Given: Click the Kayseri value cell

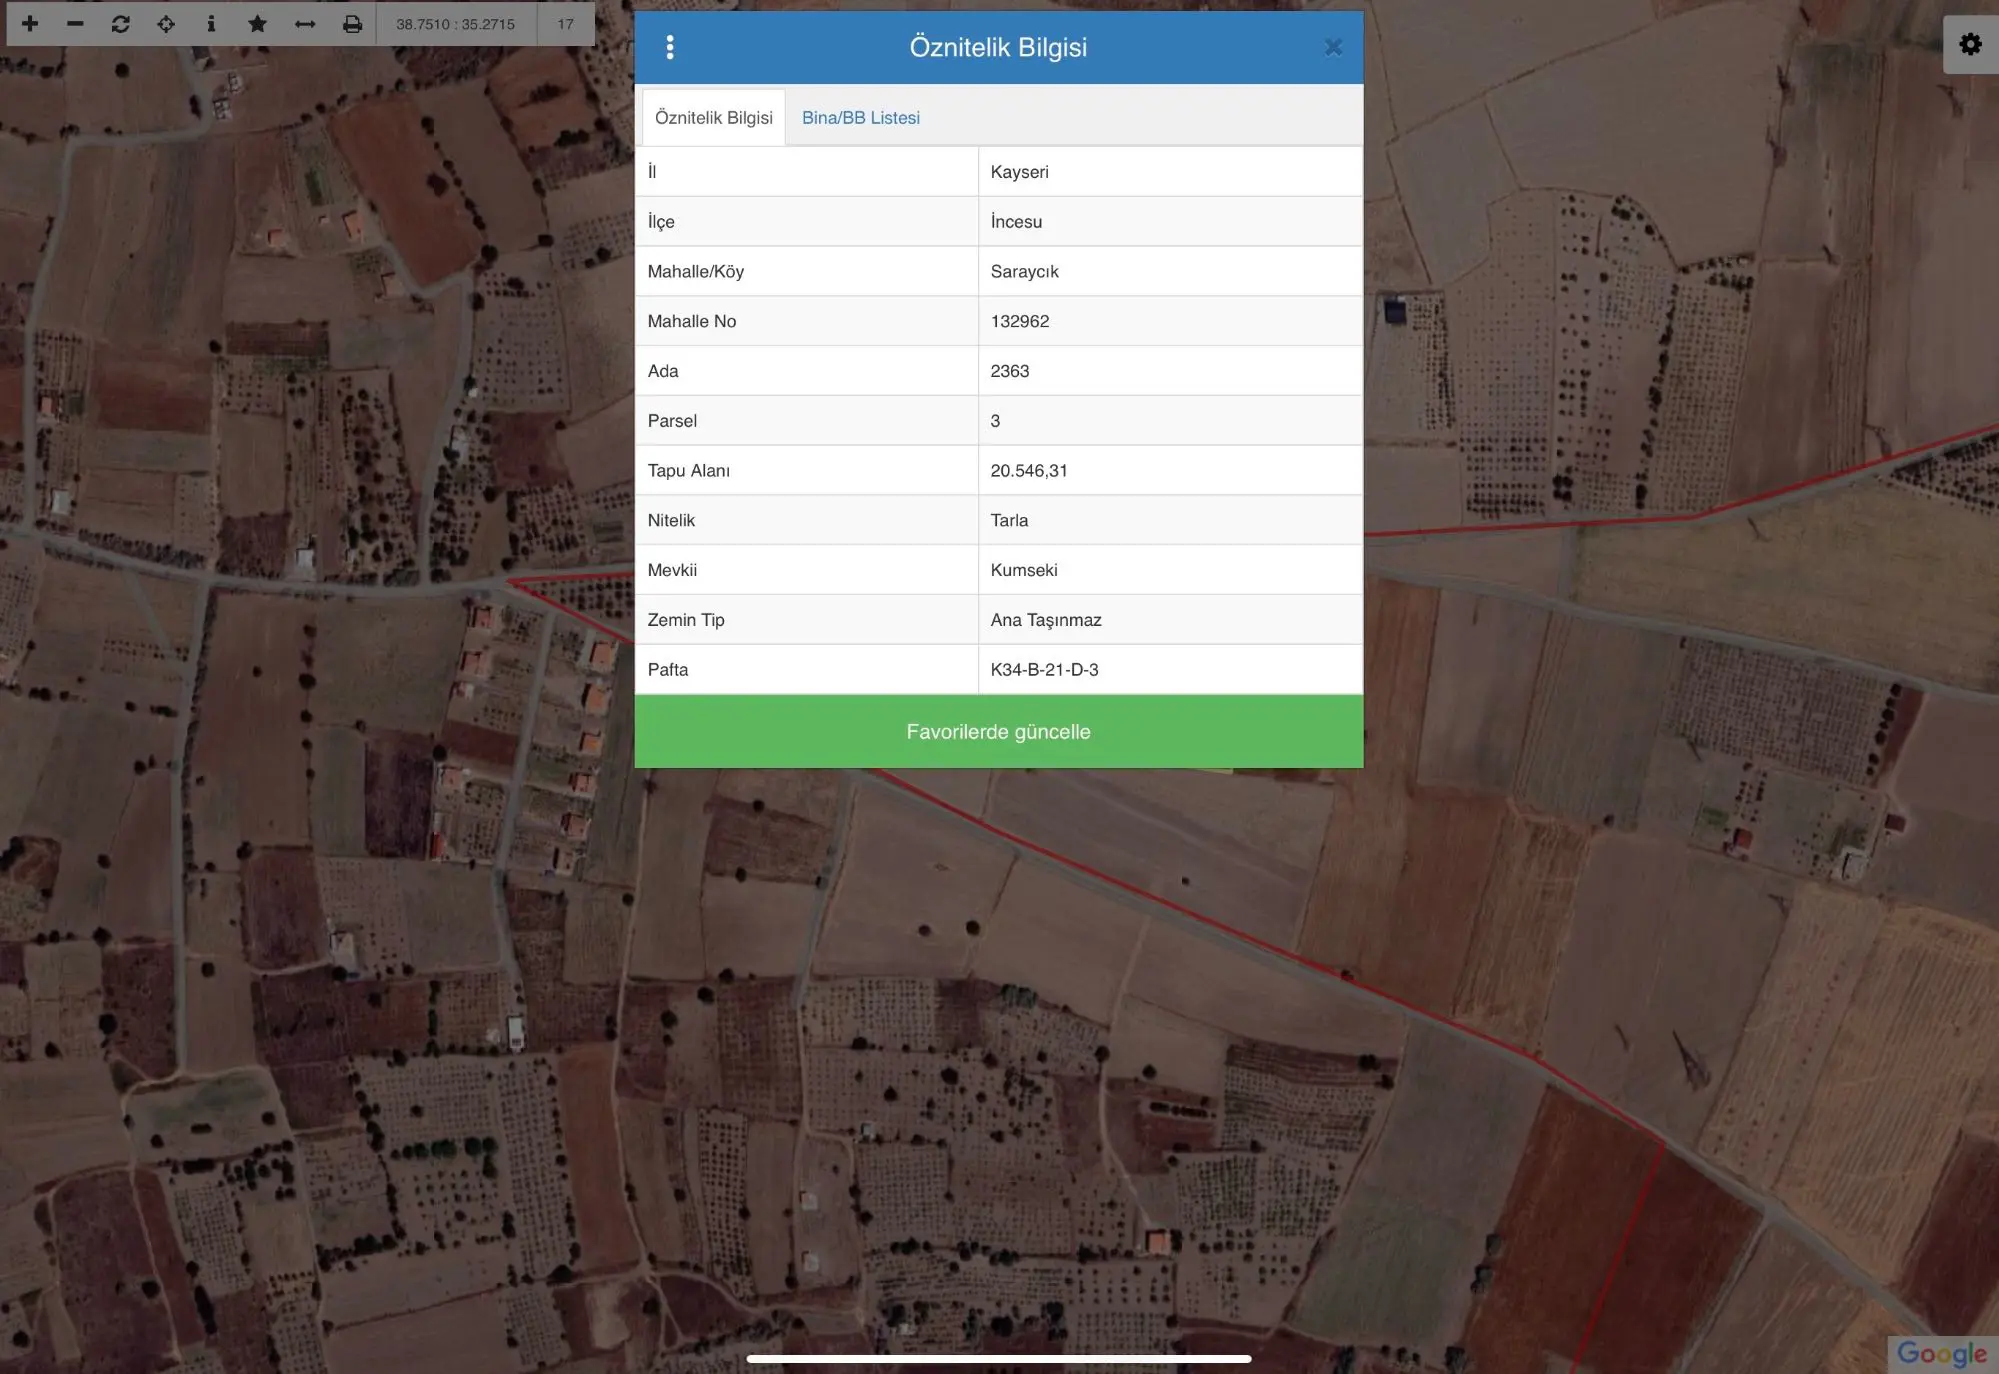Looking at the screenshot, I should [x=1170, y=171].
